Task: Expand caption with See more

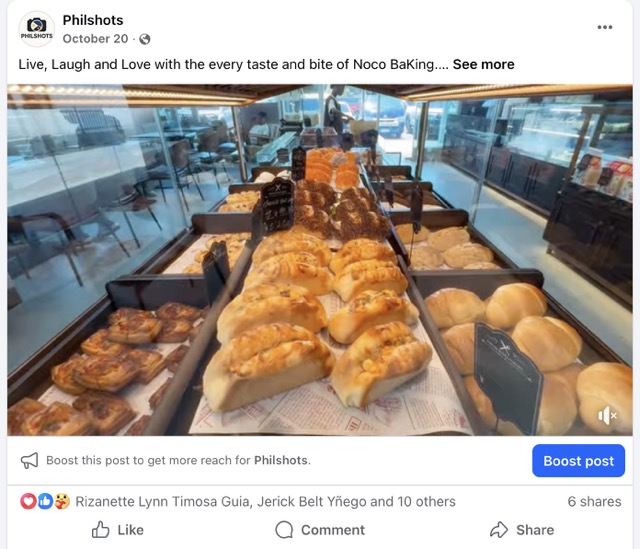Action: coord(483,64)
